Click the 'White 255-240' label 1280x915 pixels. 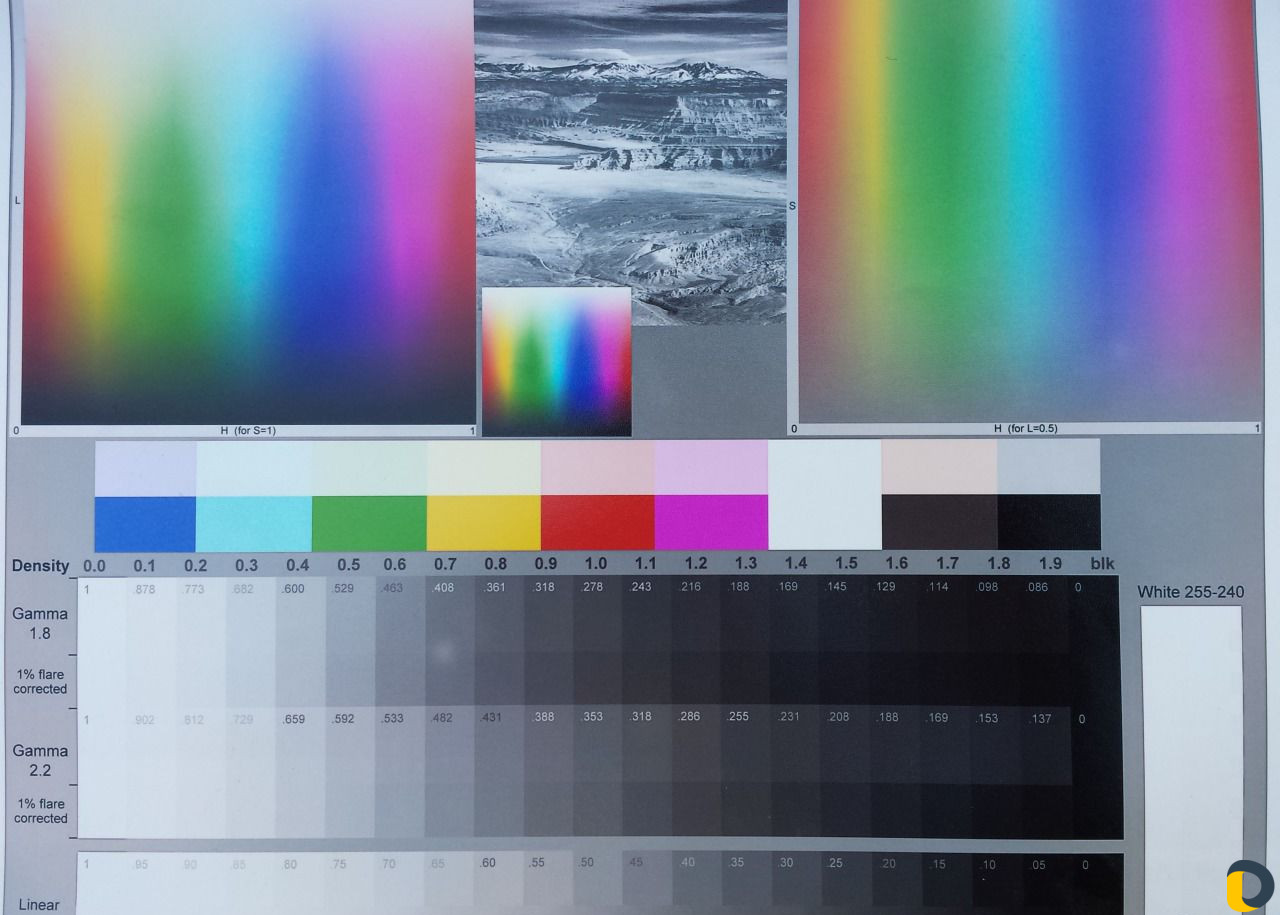click(1191, 592)
